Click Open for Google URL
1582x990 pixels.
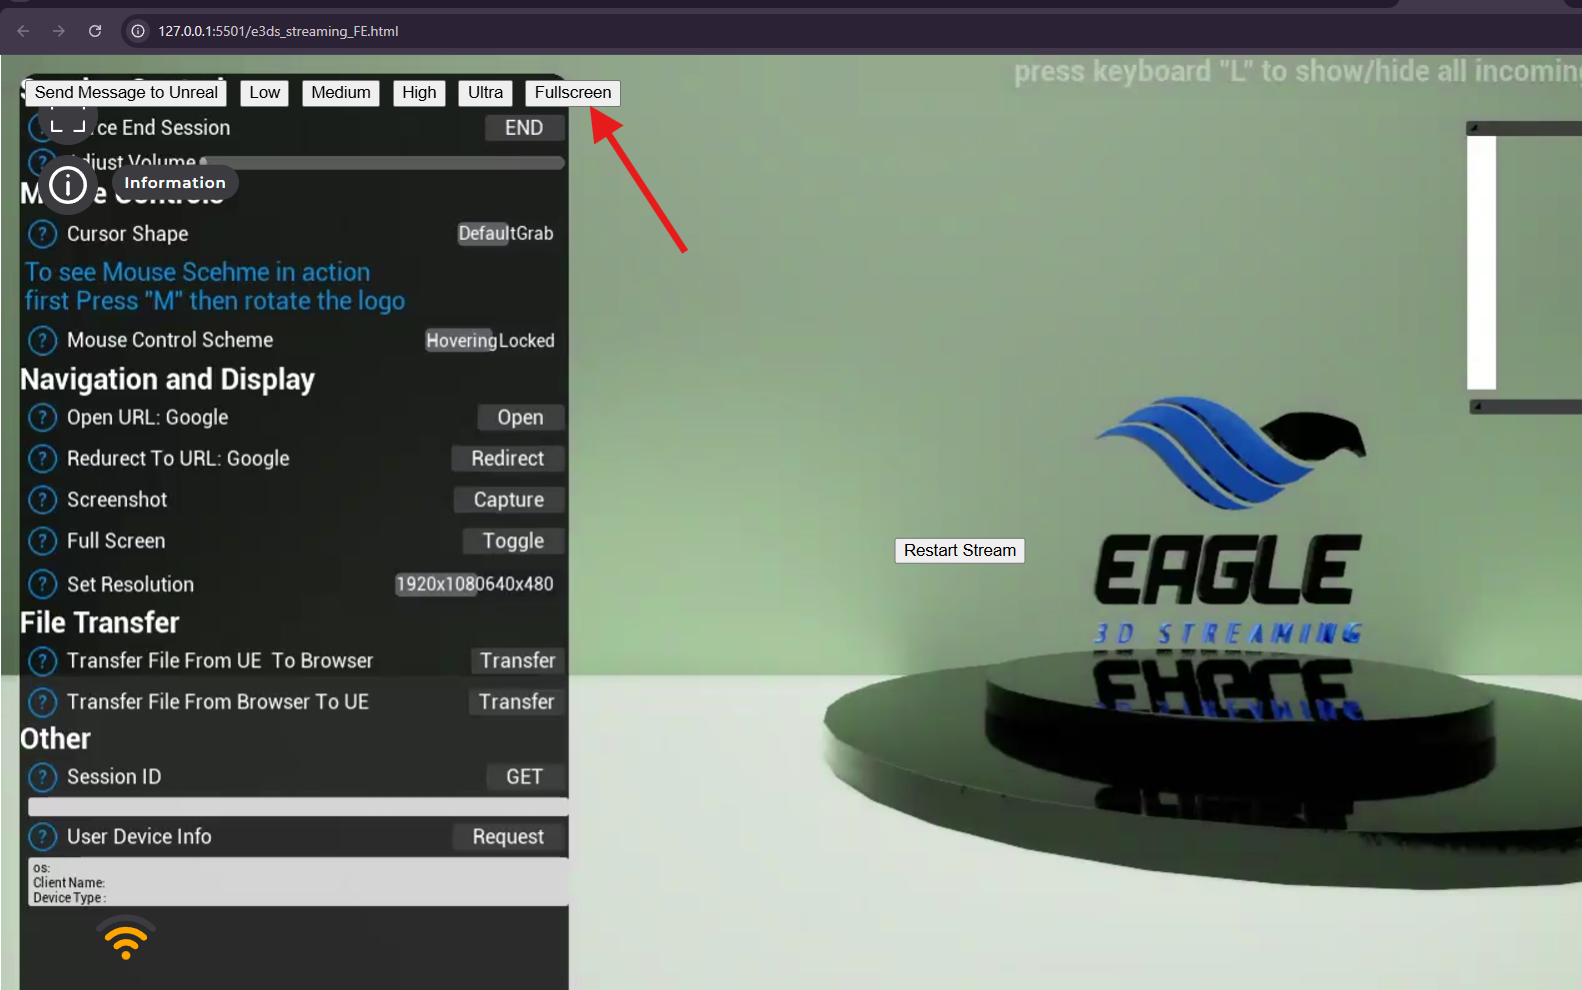click(521, 417)
